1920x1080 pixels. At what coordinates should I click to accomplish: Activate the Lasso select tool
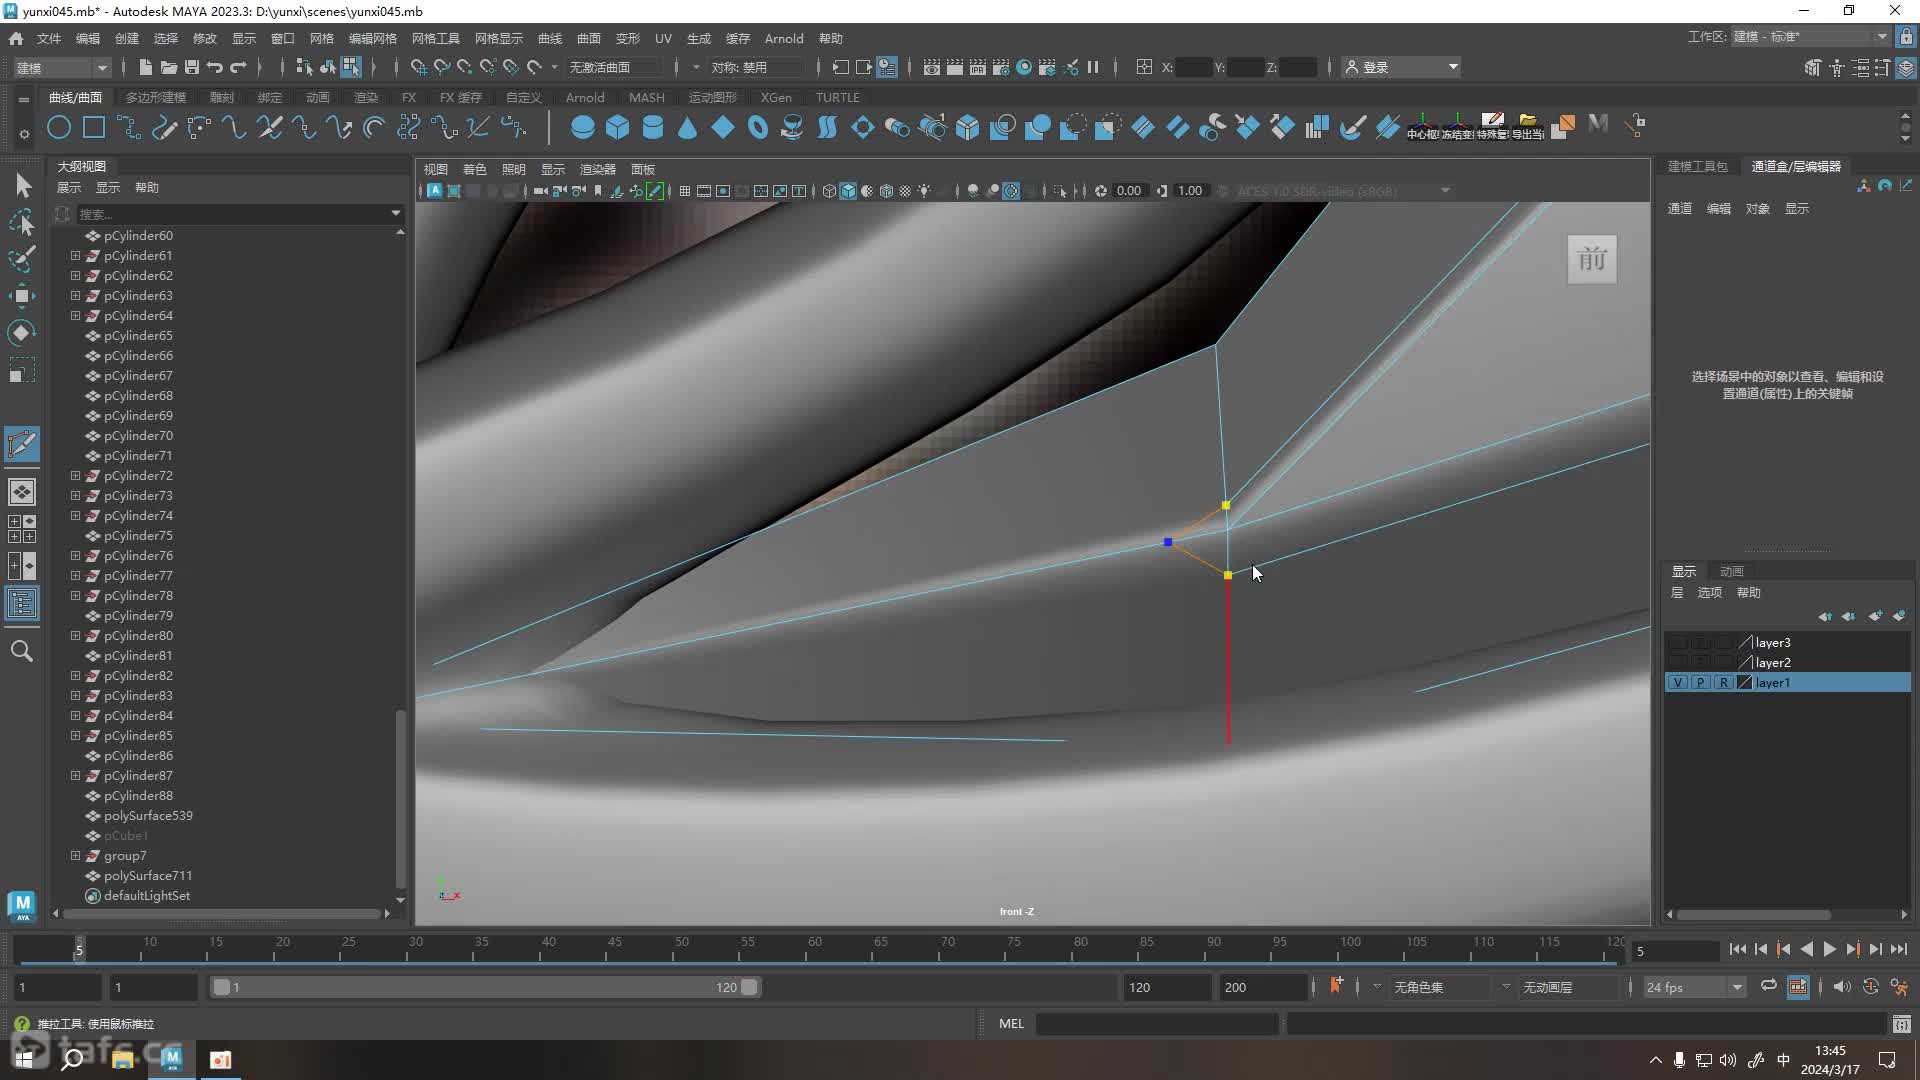click(x=22, y=222)
